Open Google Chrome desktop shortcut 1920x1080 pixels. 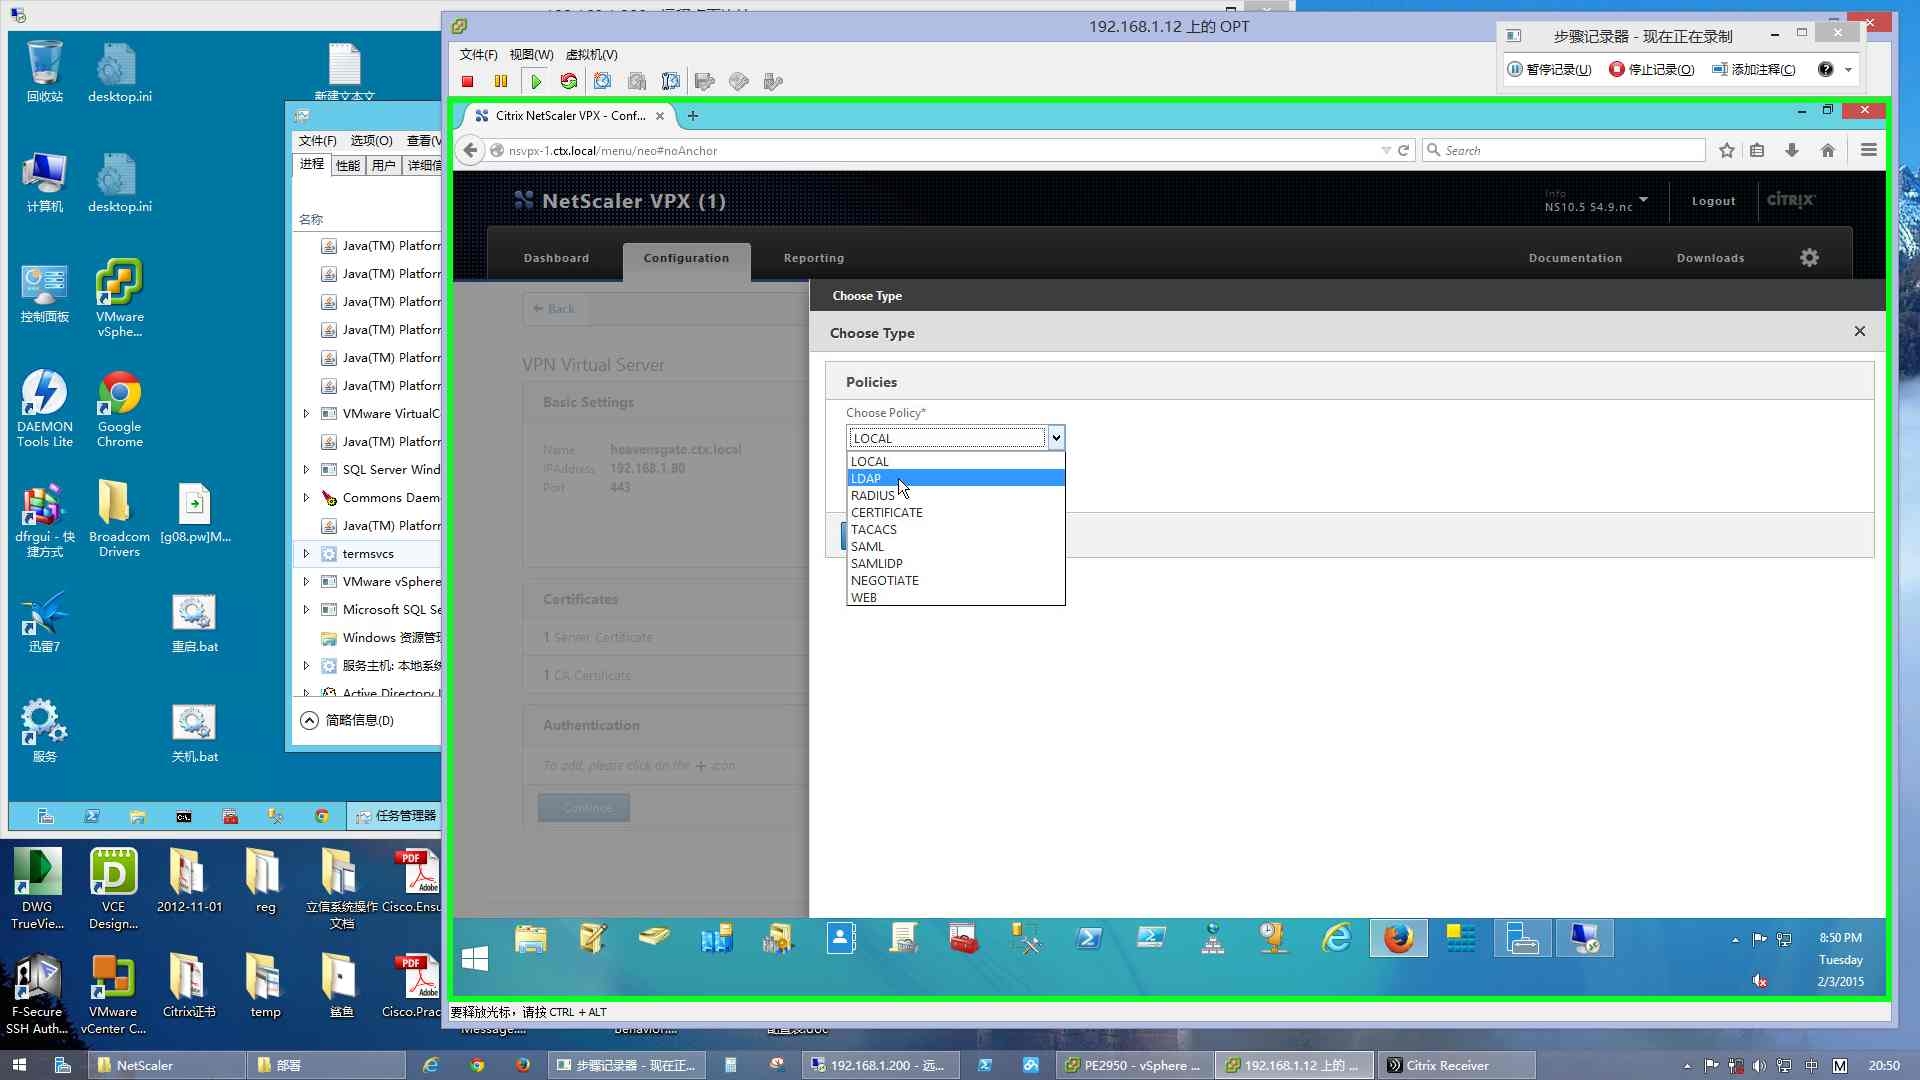coord(120,408)
